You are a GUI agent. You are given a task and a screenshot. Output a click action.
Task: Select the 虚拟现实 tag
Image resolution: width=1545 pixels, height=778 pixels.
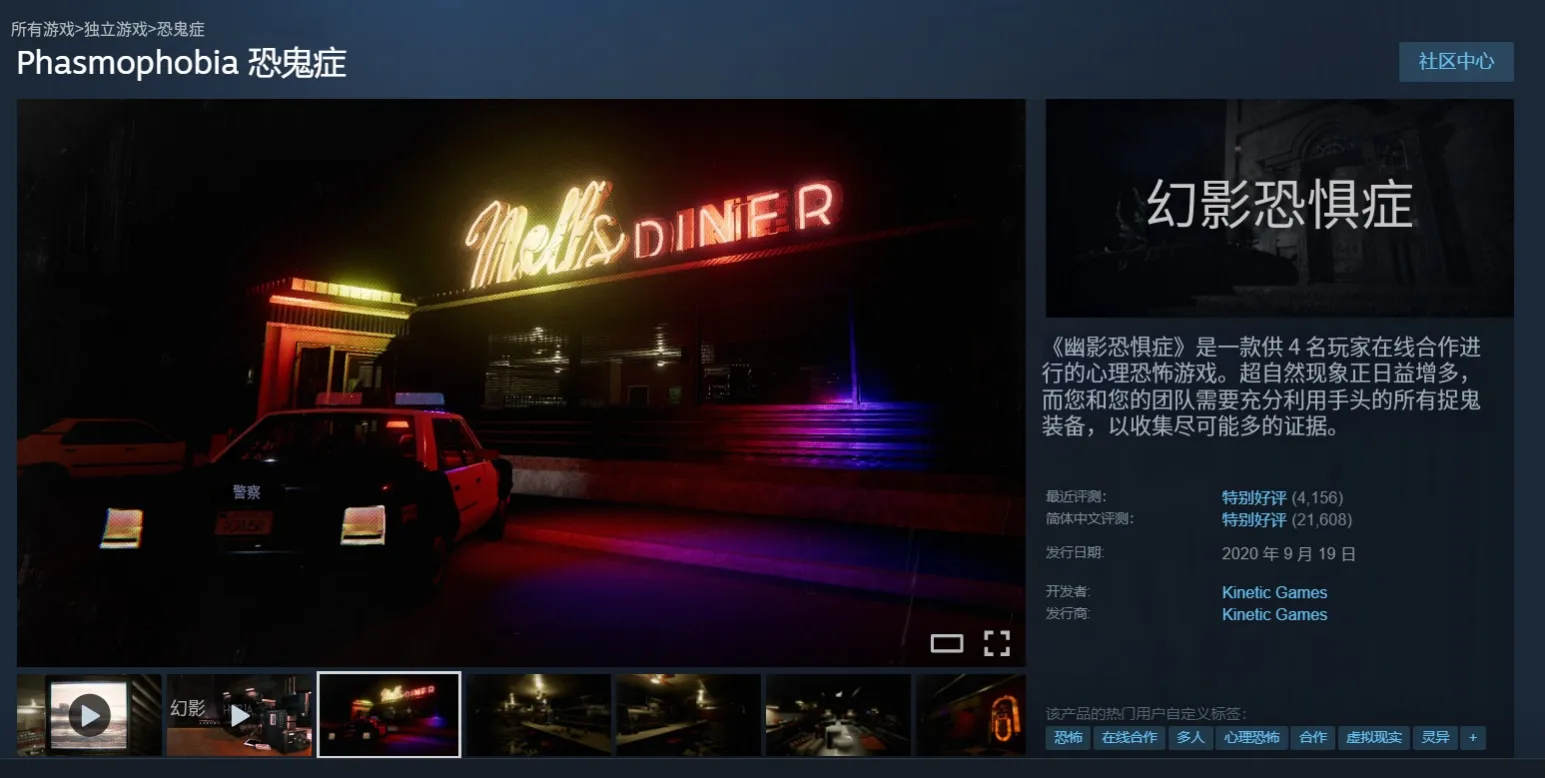(x=1373, y=738)
